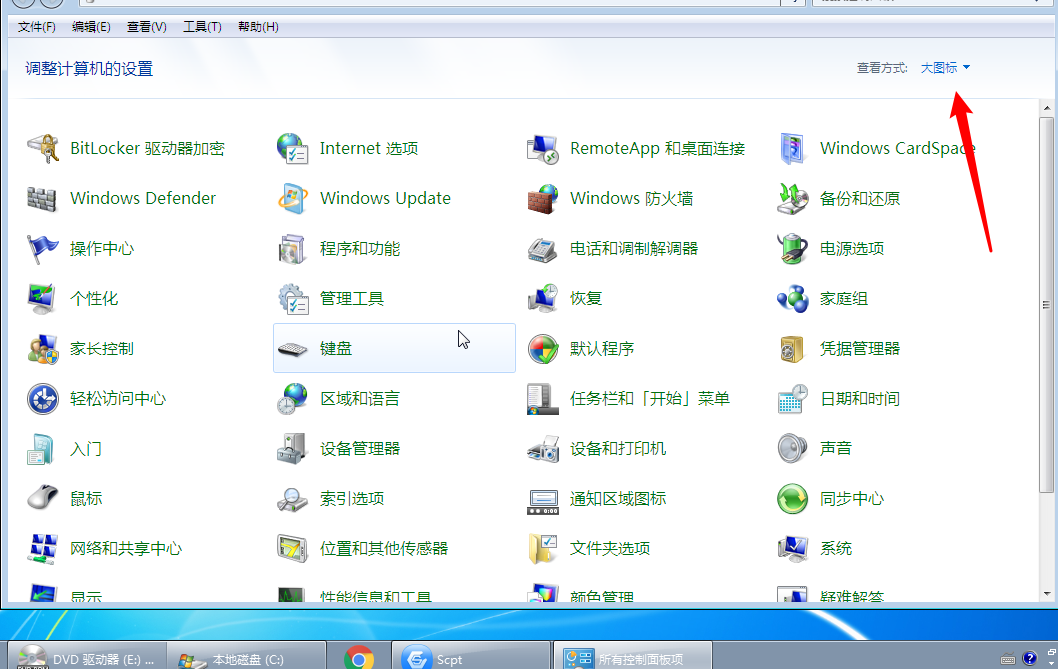Open the 个性化 personalization link
This screenshot has height=669, width=1058.
94,299
